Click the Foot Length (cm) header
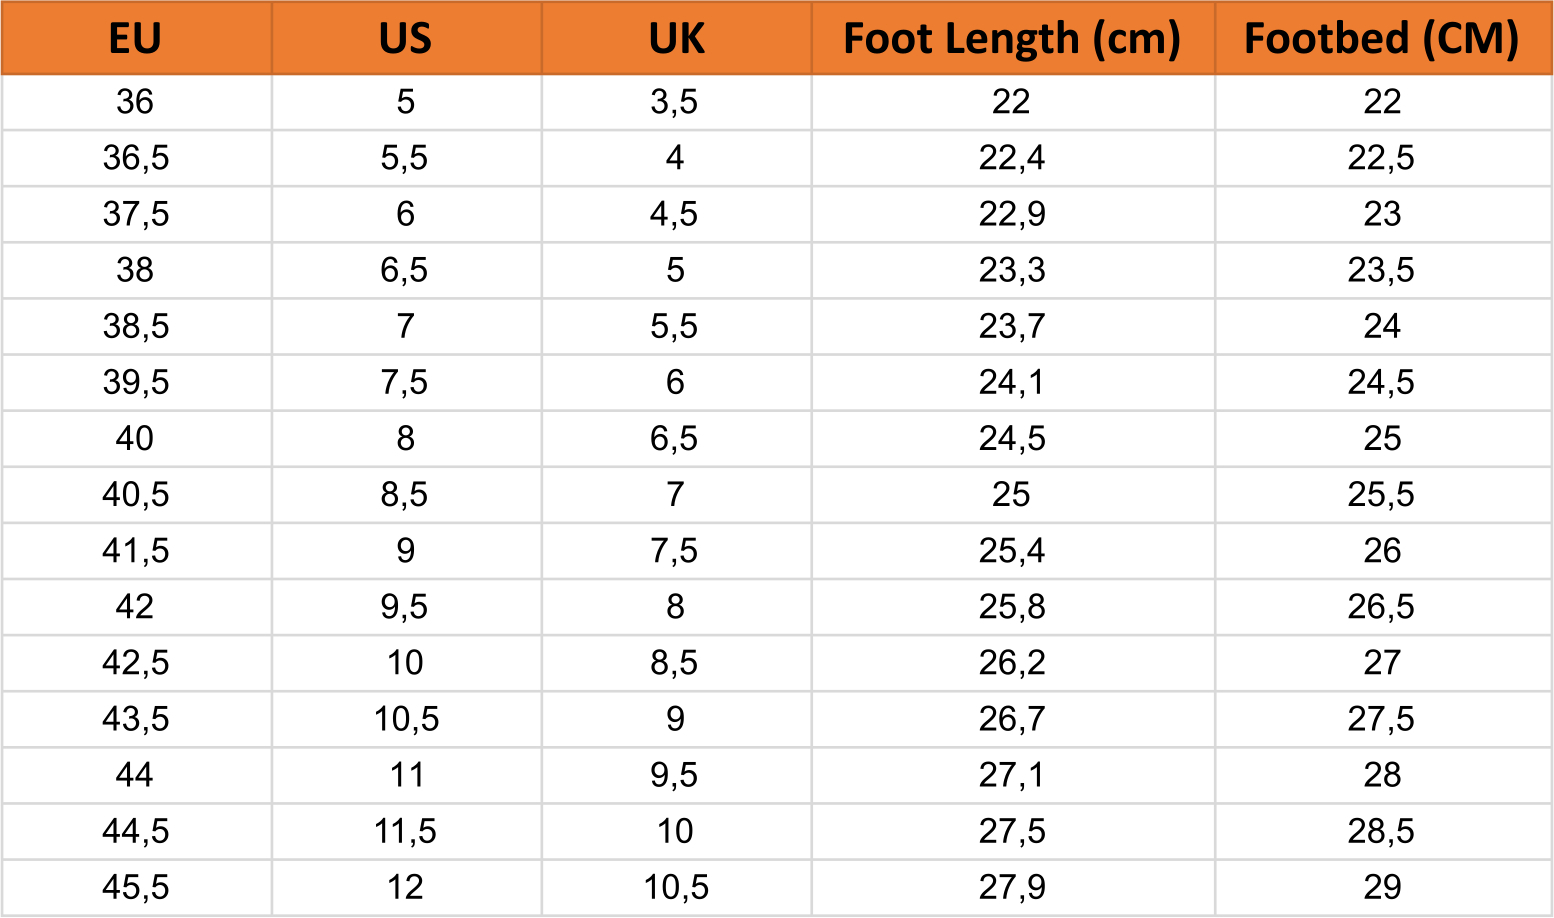The image size is (1554, 918). pyautogui.click(x=1012, y=38)
